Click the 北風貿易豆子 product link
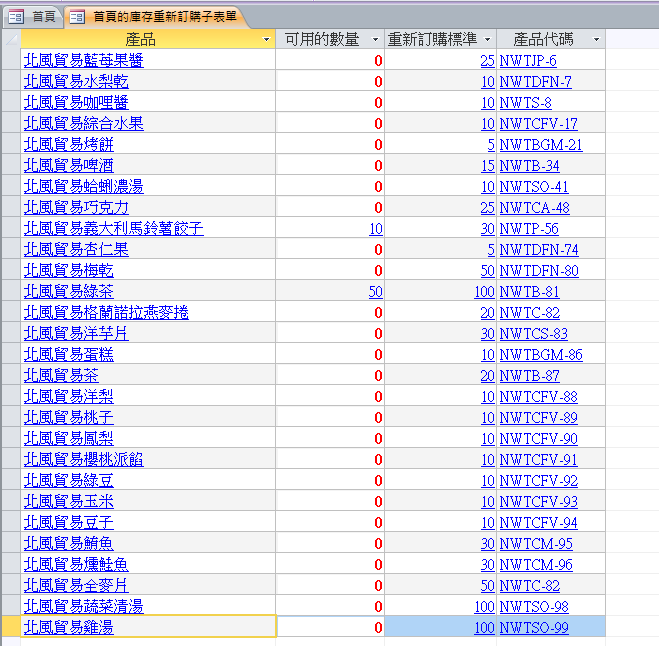 69,522
